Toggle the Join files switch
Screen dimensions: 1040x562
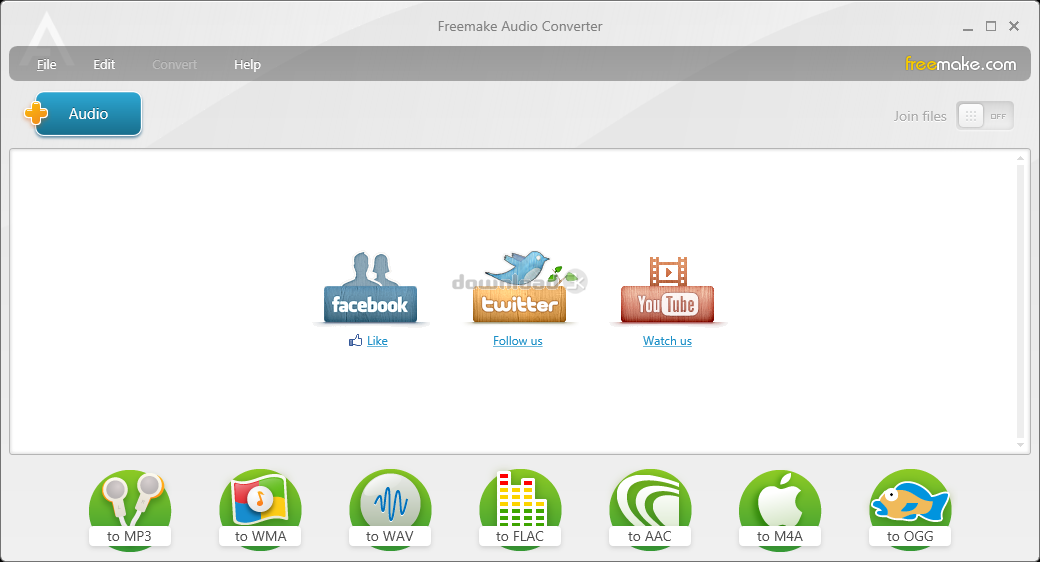985,116
